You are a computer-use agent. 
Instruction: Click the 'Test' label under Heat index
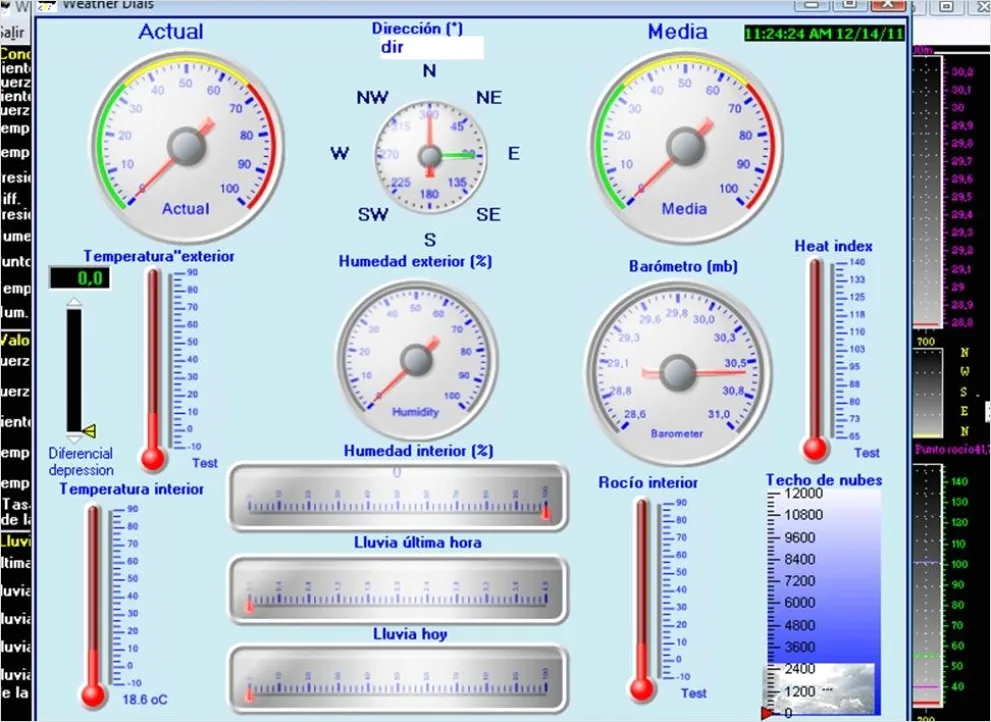tap(866, 453)
